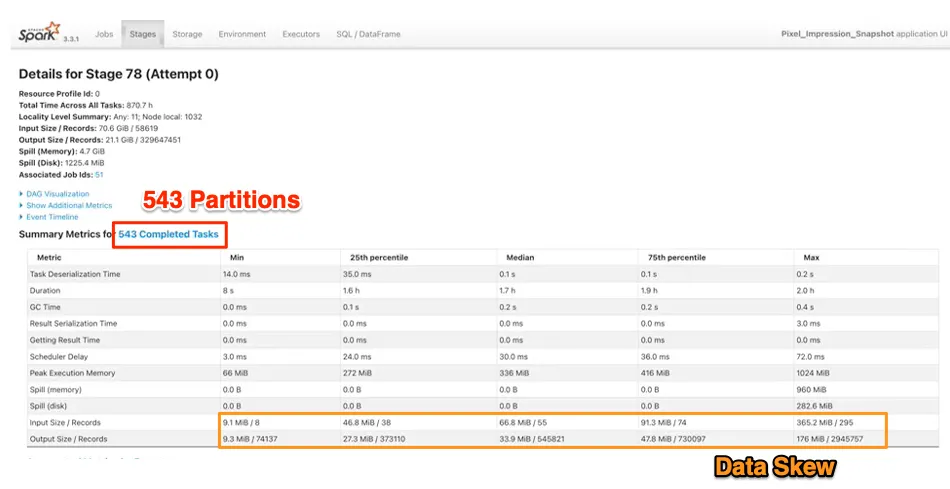This screenshot has width=950, height=489.
Task: Expand the Event Timeline section
Action: click(x=52, y=217)
